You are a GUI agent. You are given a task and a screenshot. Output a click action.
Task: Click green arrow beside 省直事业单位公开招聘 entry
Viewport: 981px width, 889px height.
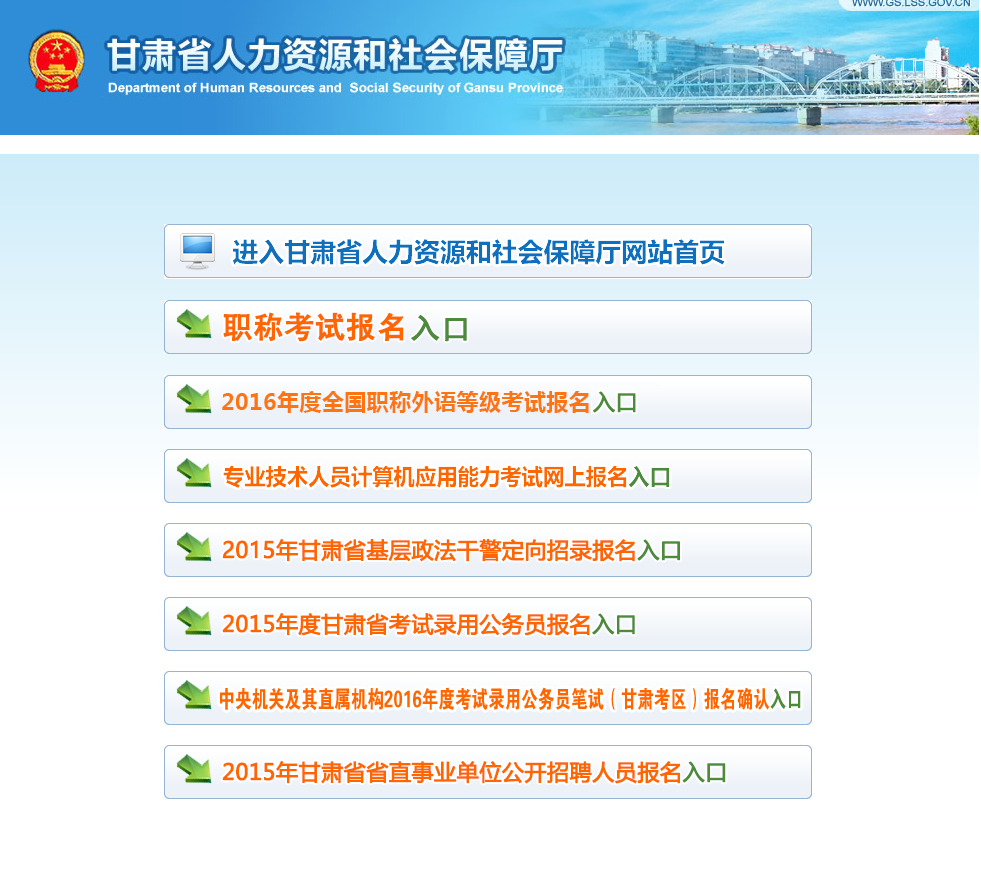(x=194, y=770)
